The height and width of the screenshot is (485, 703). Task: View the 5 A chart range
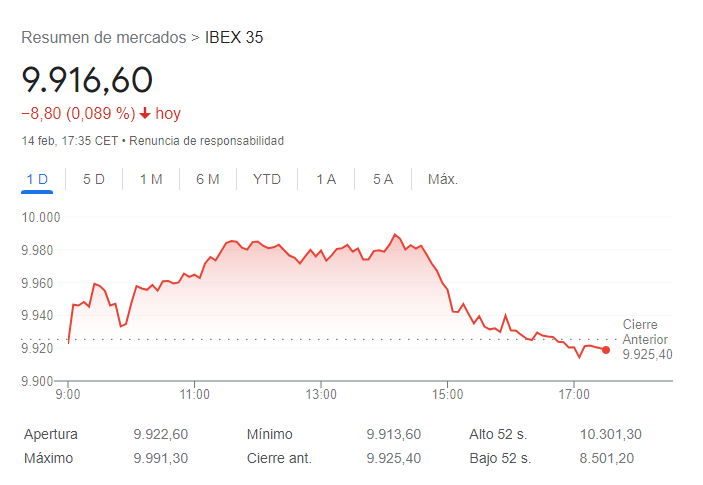click(383, 179)
